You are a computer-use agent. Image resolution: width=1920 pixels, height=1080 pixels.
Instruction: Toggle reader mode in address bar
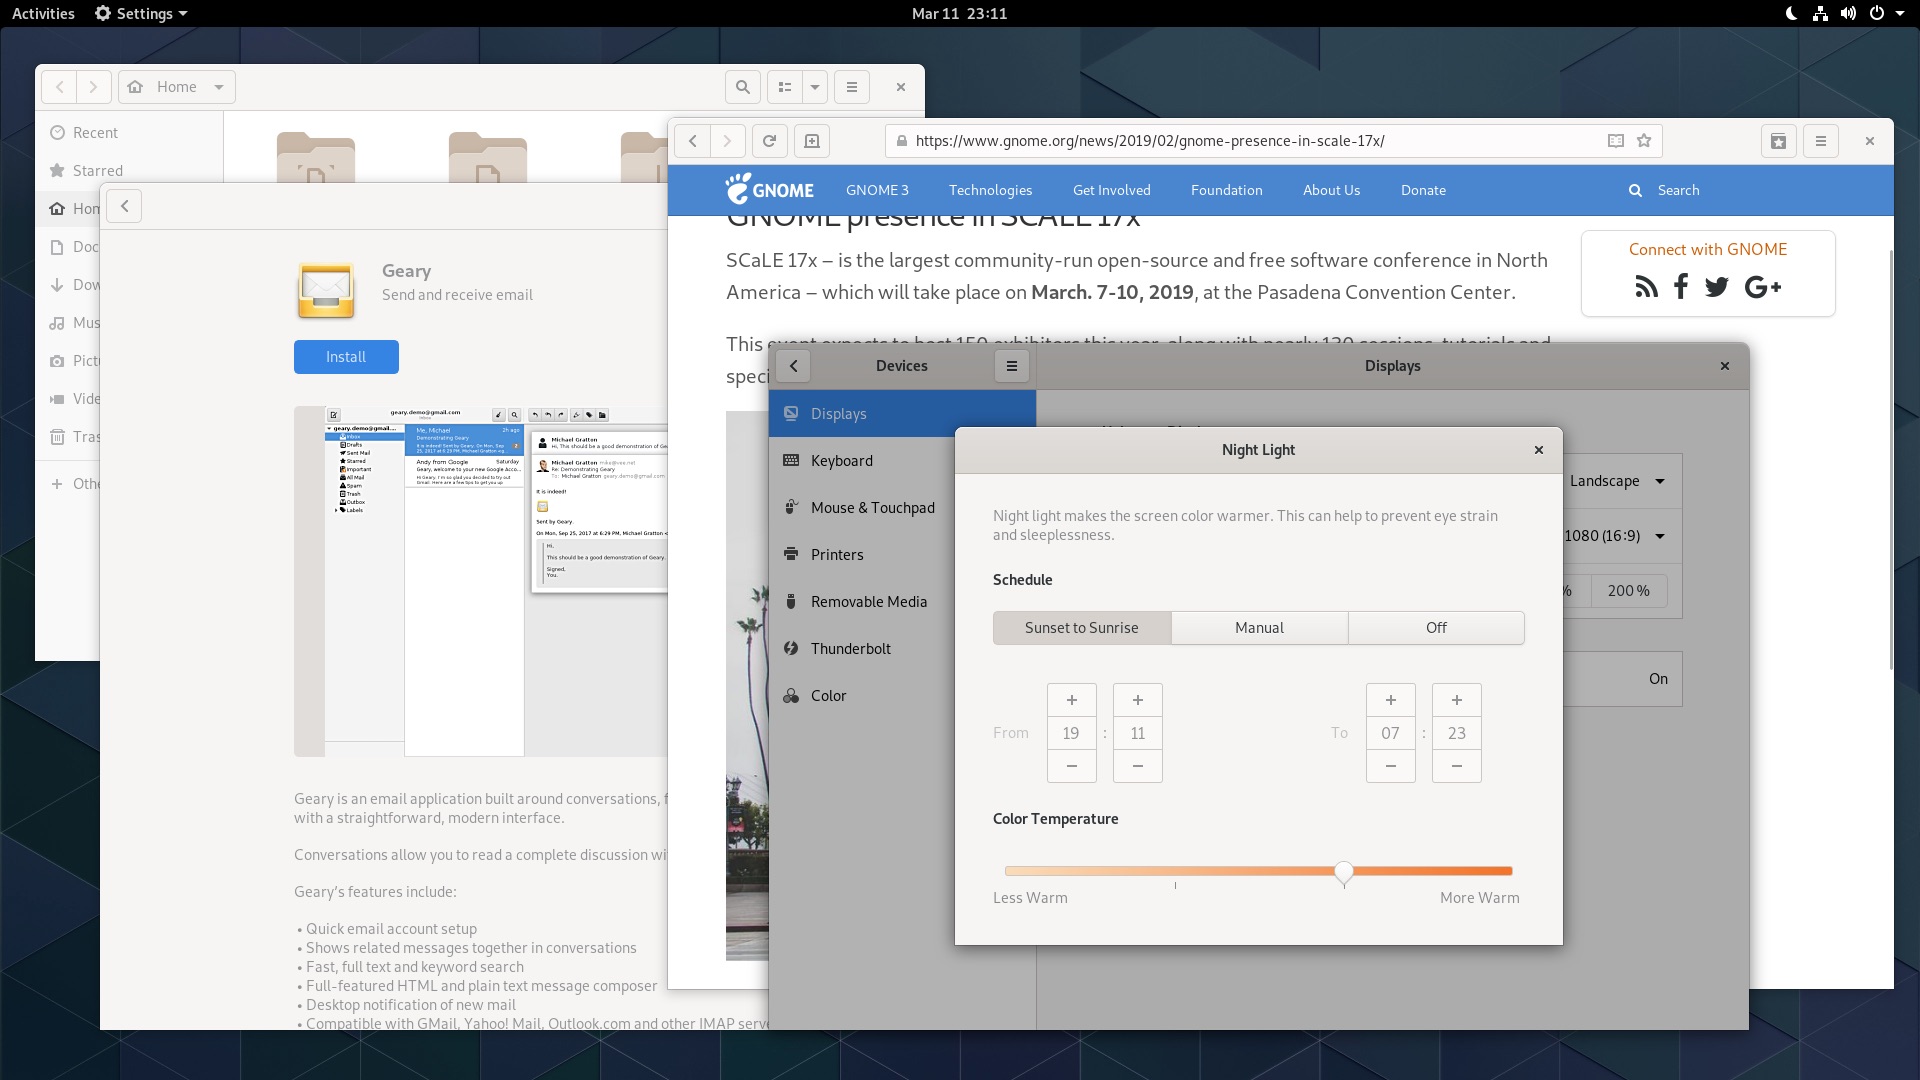(x=1616, y=141)
